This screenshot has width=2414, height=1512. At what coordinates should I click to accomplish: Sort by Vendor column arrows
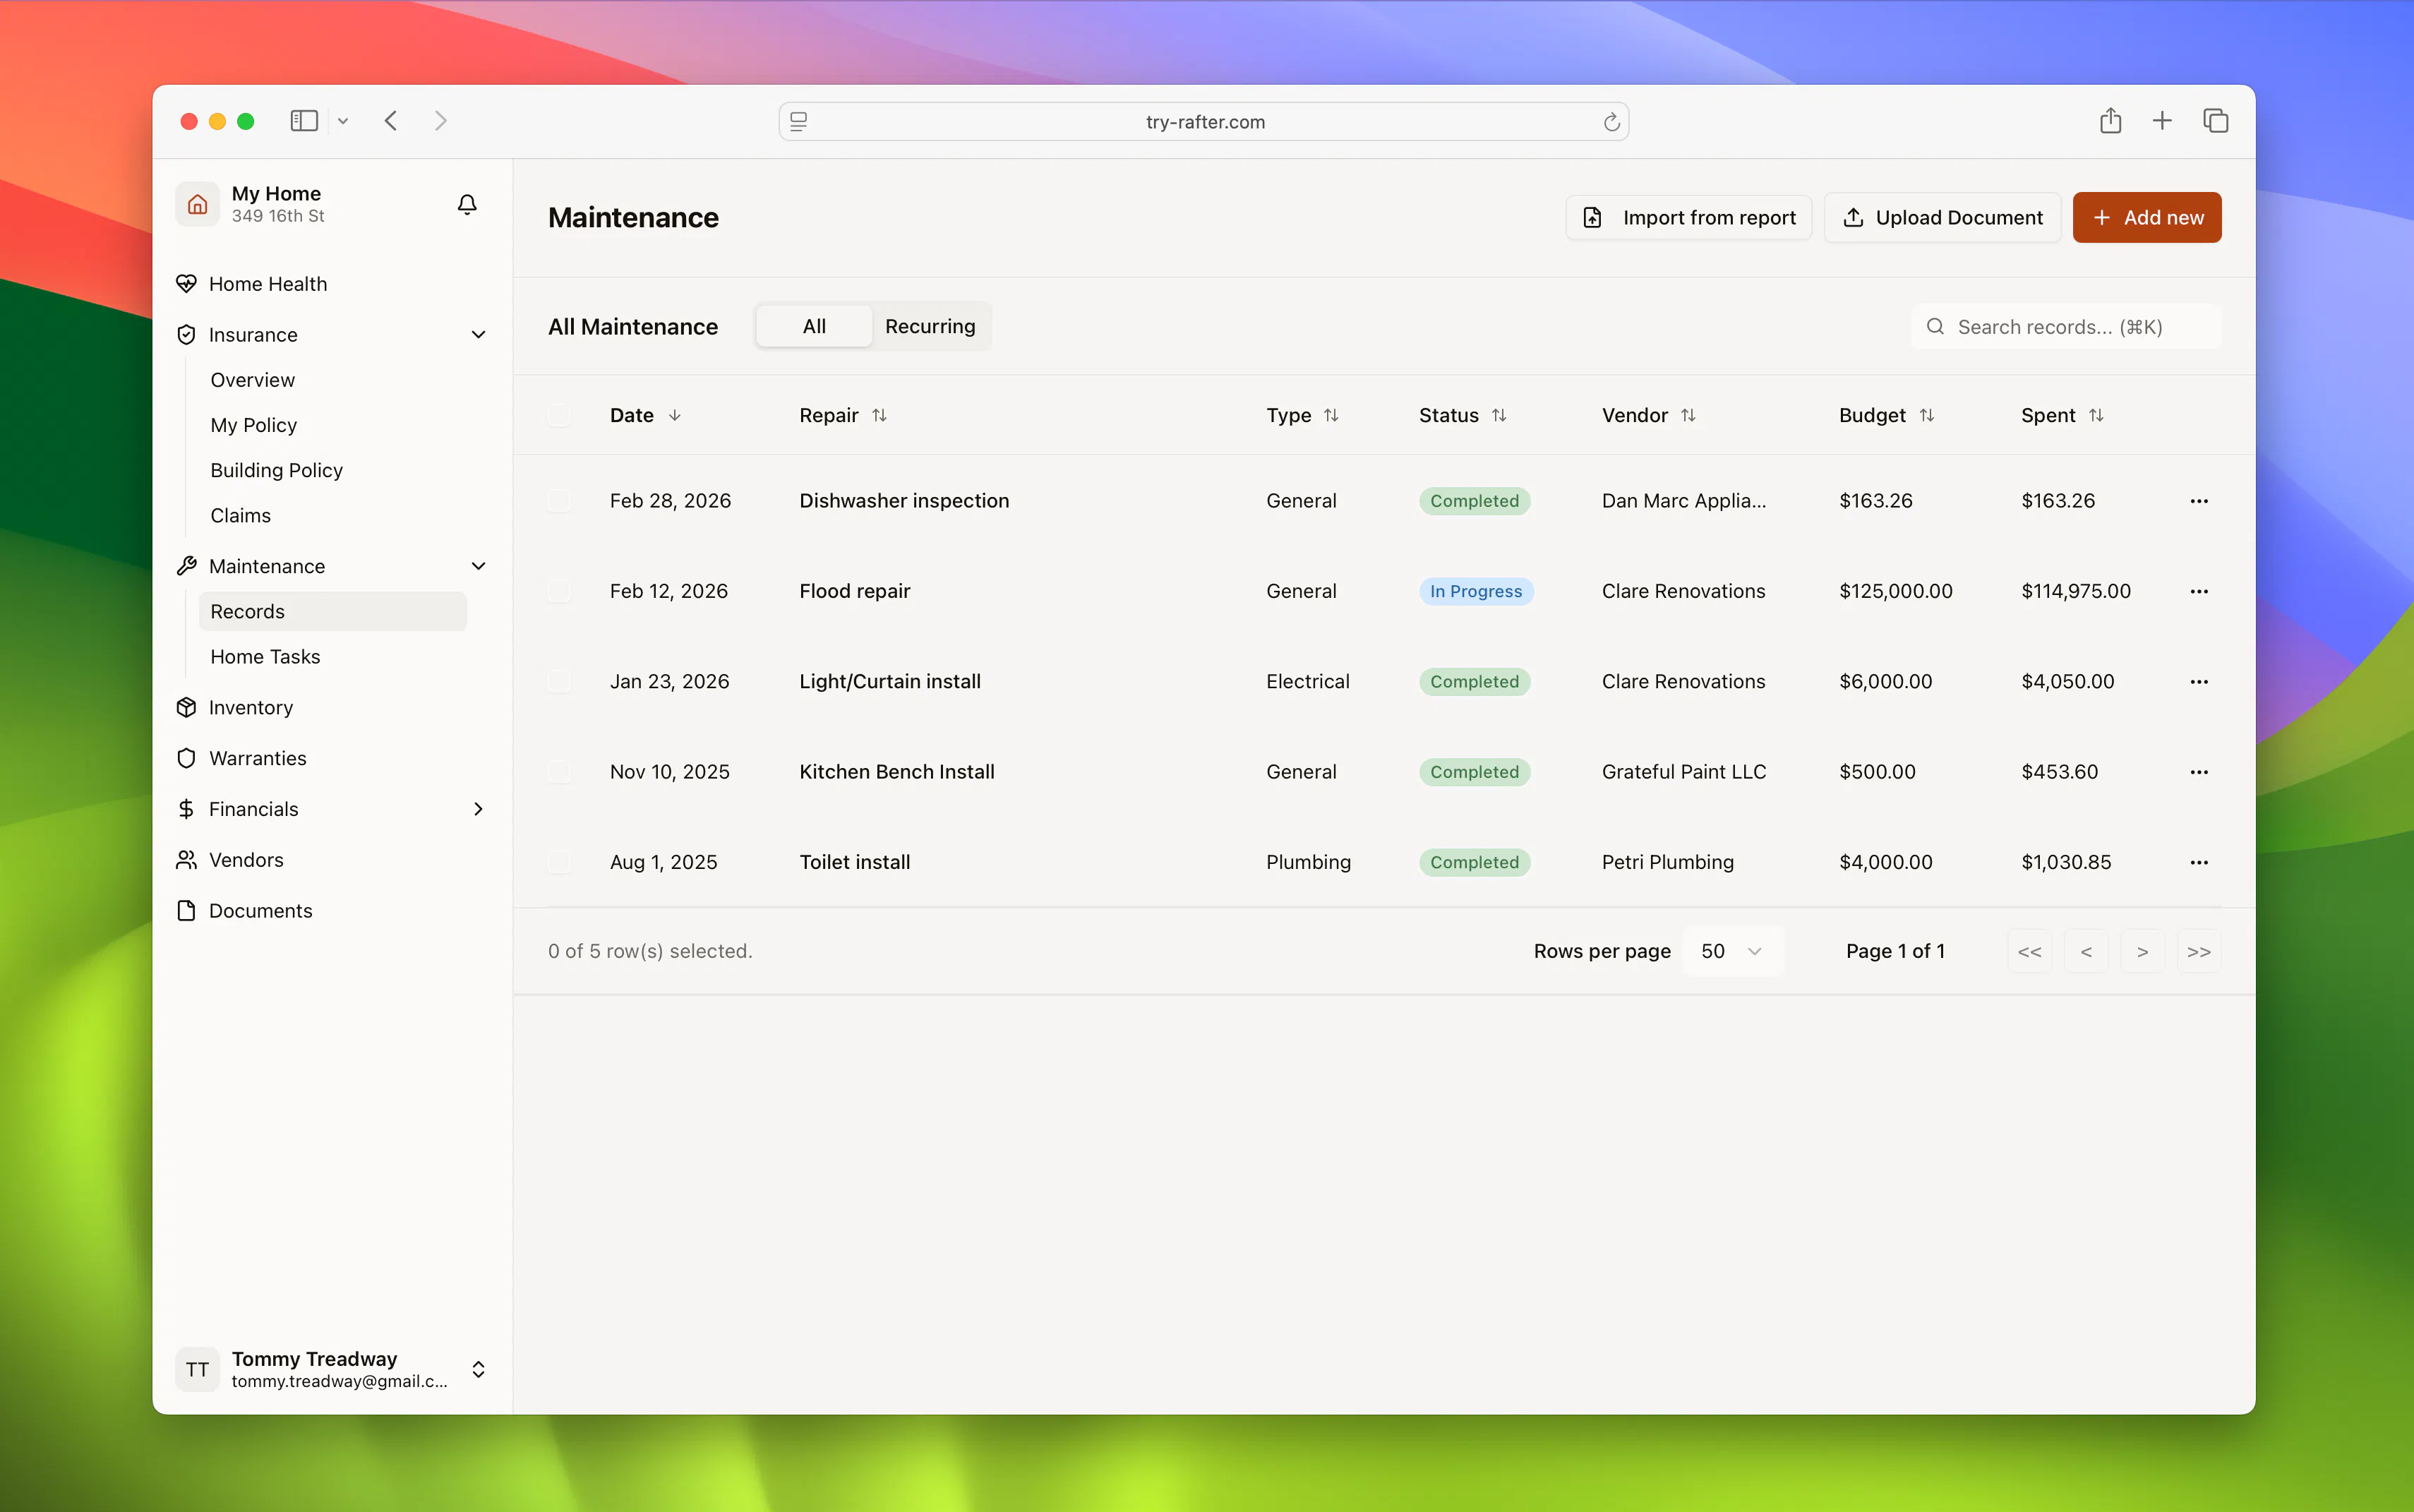pyautogui.click(x=1688, y=415)
